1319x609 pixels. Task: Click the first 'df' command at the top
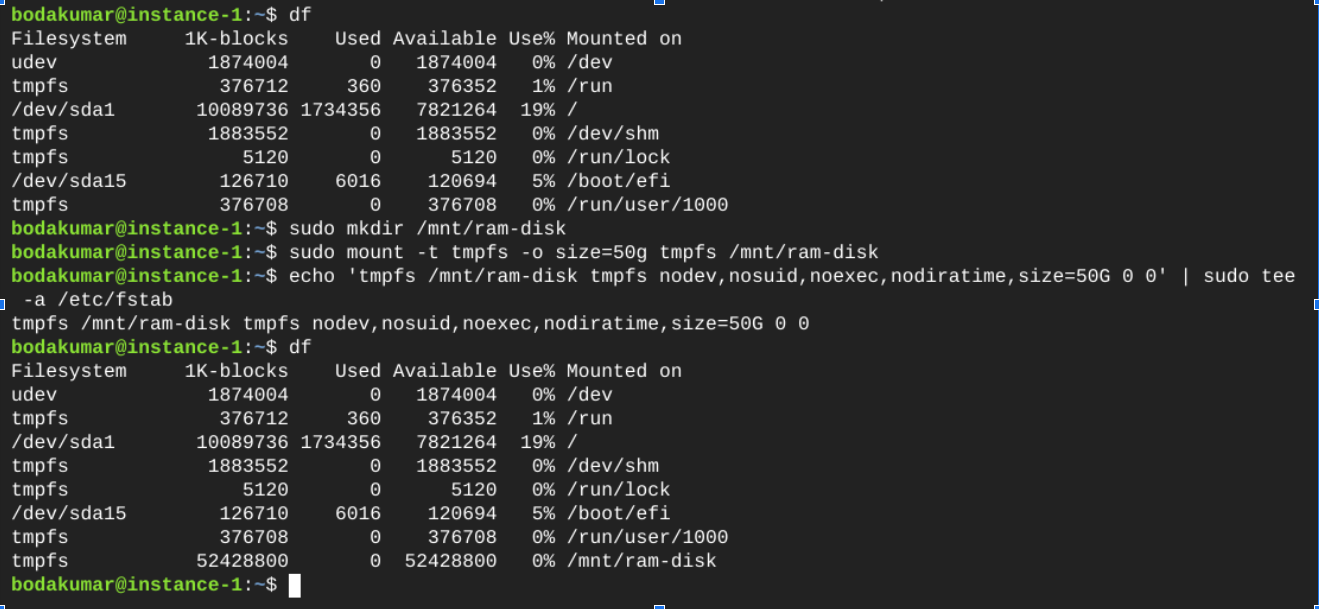(x=300, y=15)
